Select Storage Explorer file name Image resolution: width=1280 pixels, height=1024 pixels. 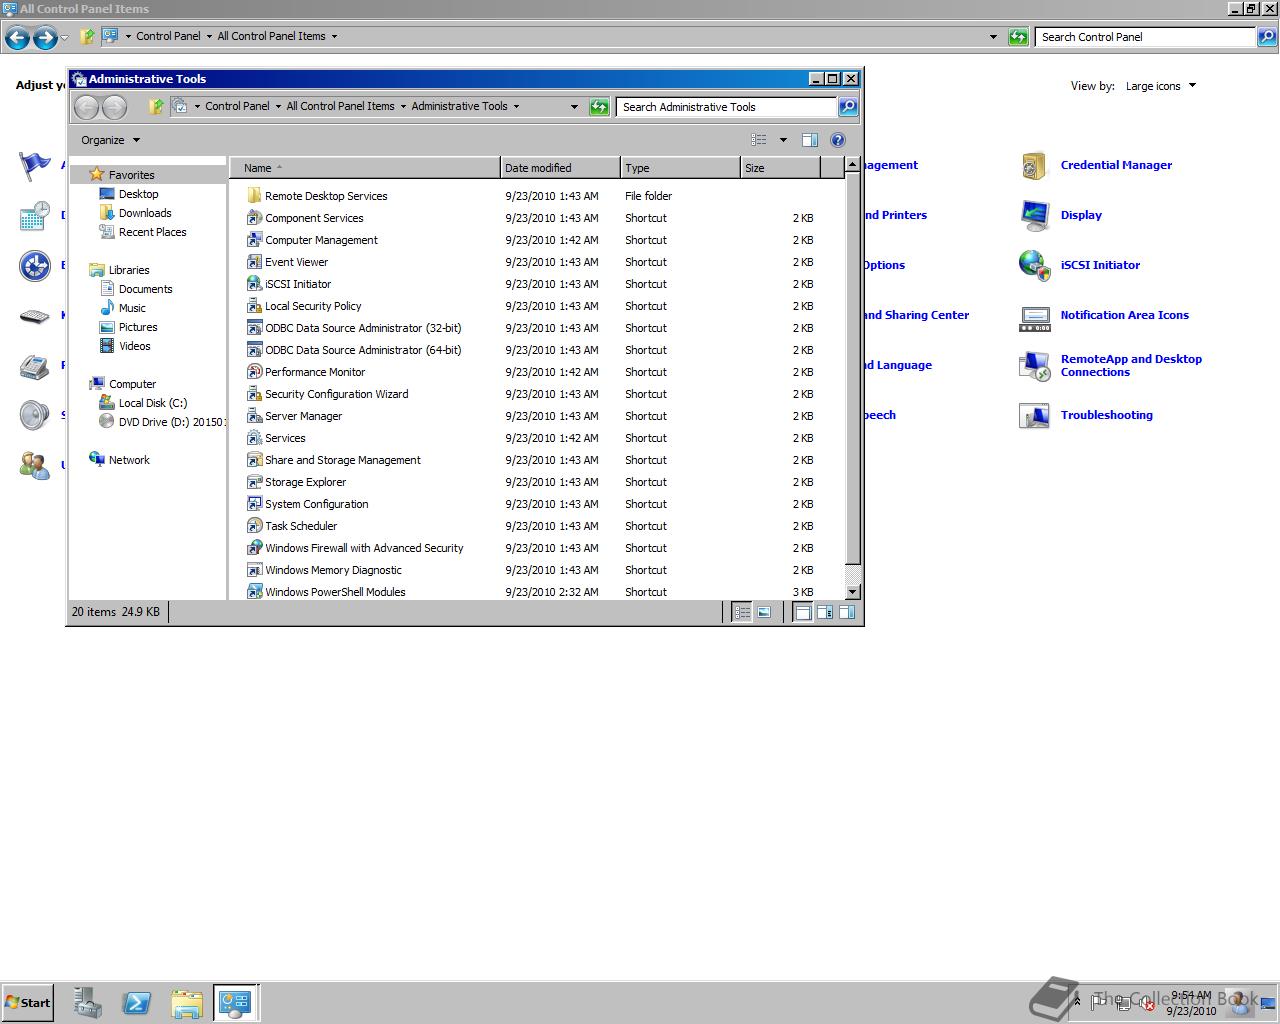pos(305,482)
